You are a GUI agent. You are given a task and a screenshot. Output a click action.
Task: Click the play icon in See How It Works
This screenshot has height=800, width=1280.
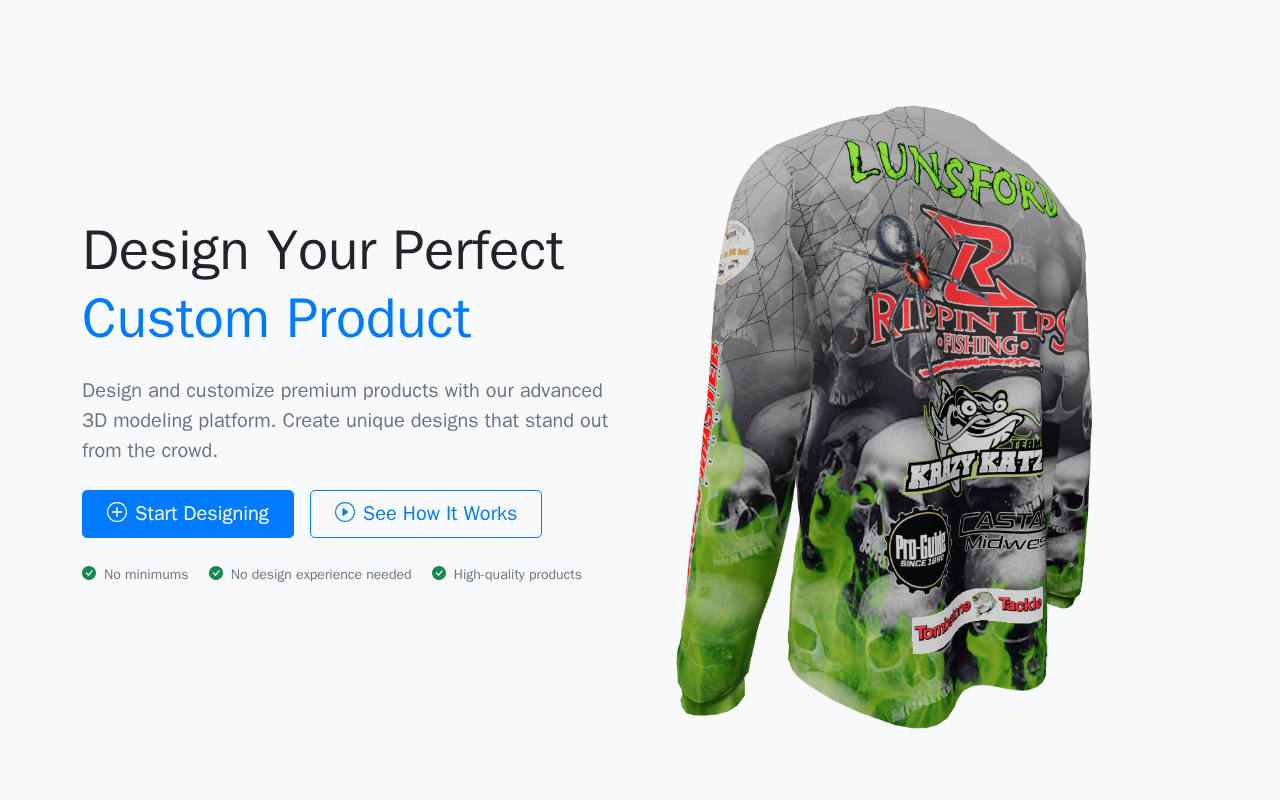point(345,513)
